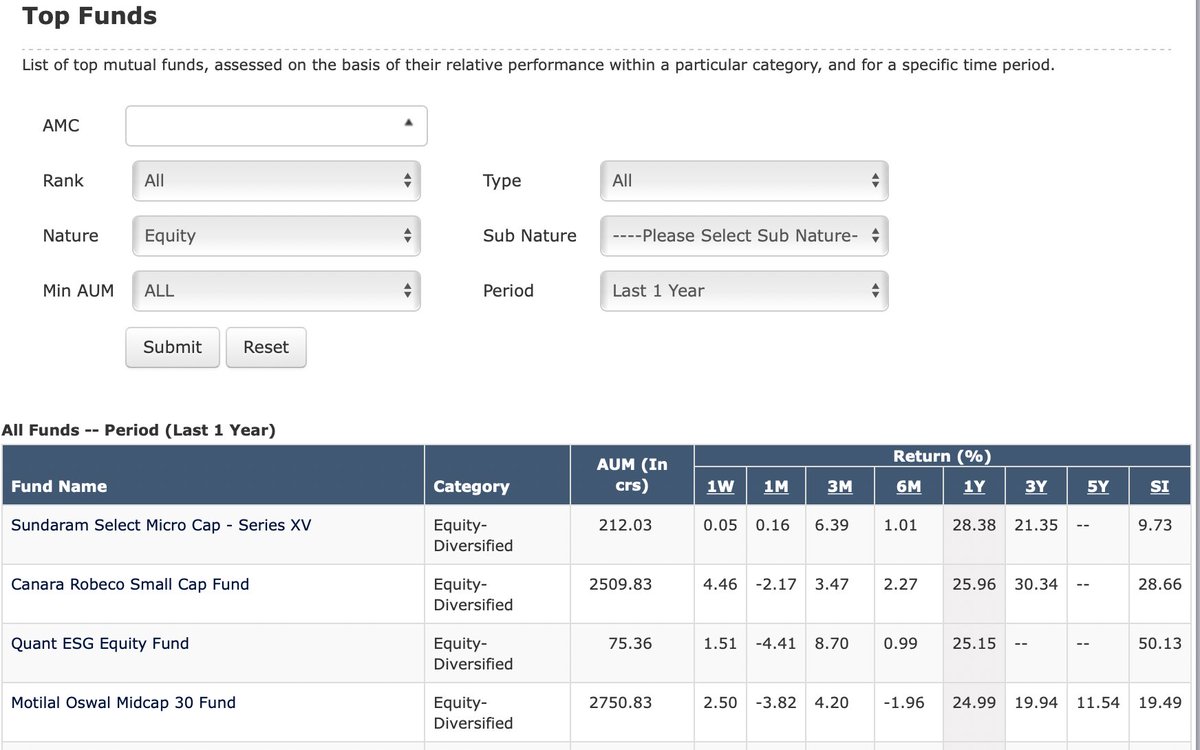Click 5Y return value 11.54

(x=1098, y=703)
